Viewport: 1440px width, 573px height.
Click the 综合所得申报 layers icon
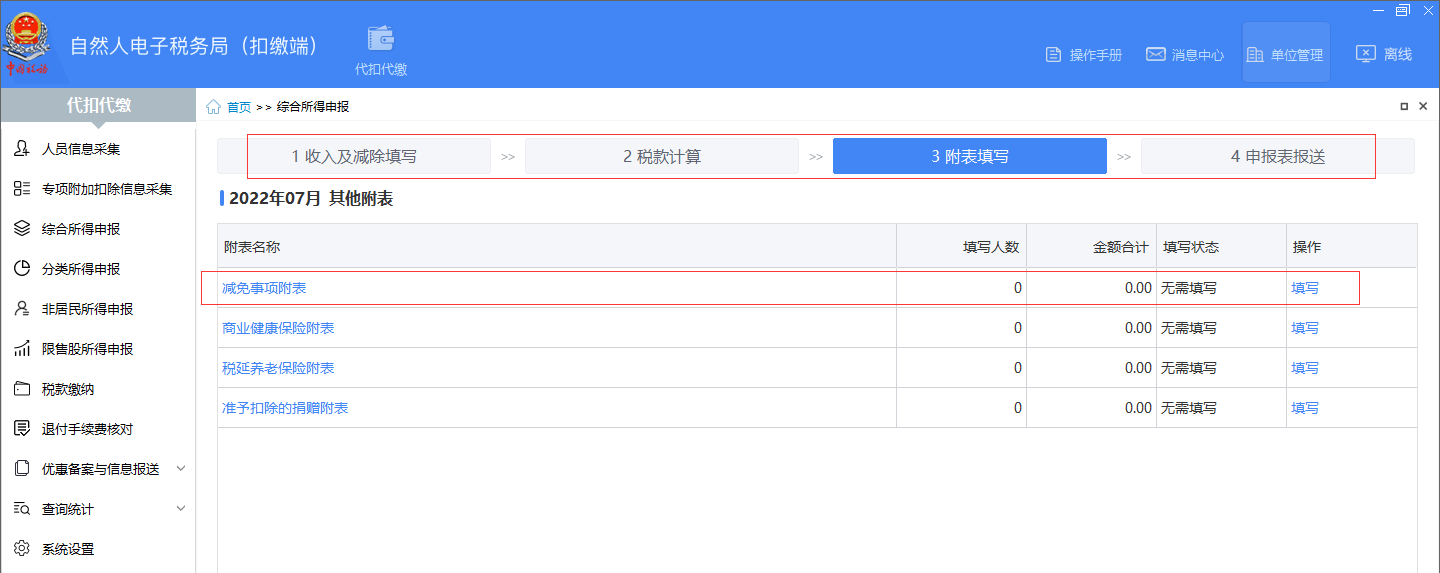pos(22,229)
